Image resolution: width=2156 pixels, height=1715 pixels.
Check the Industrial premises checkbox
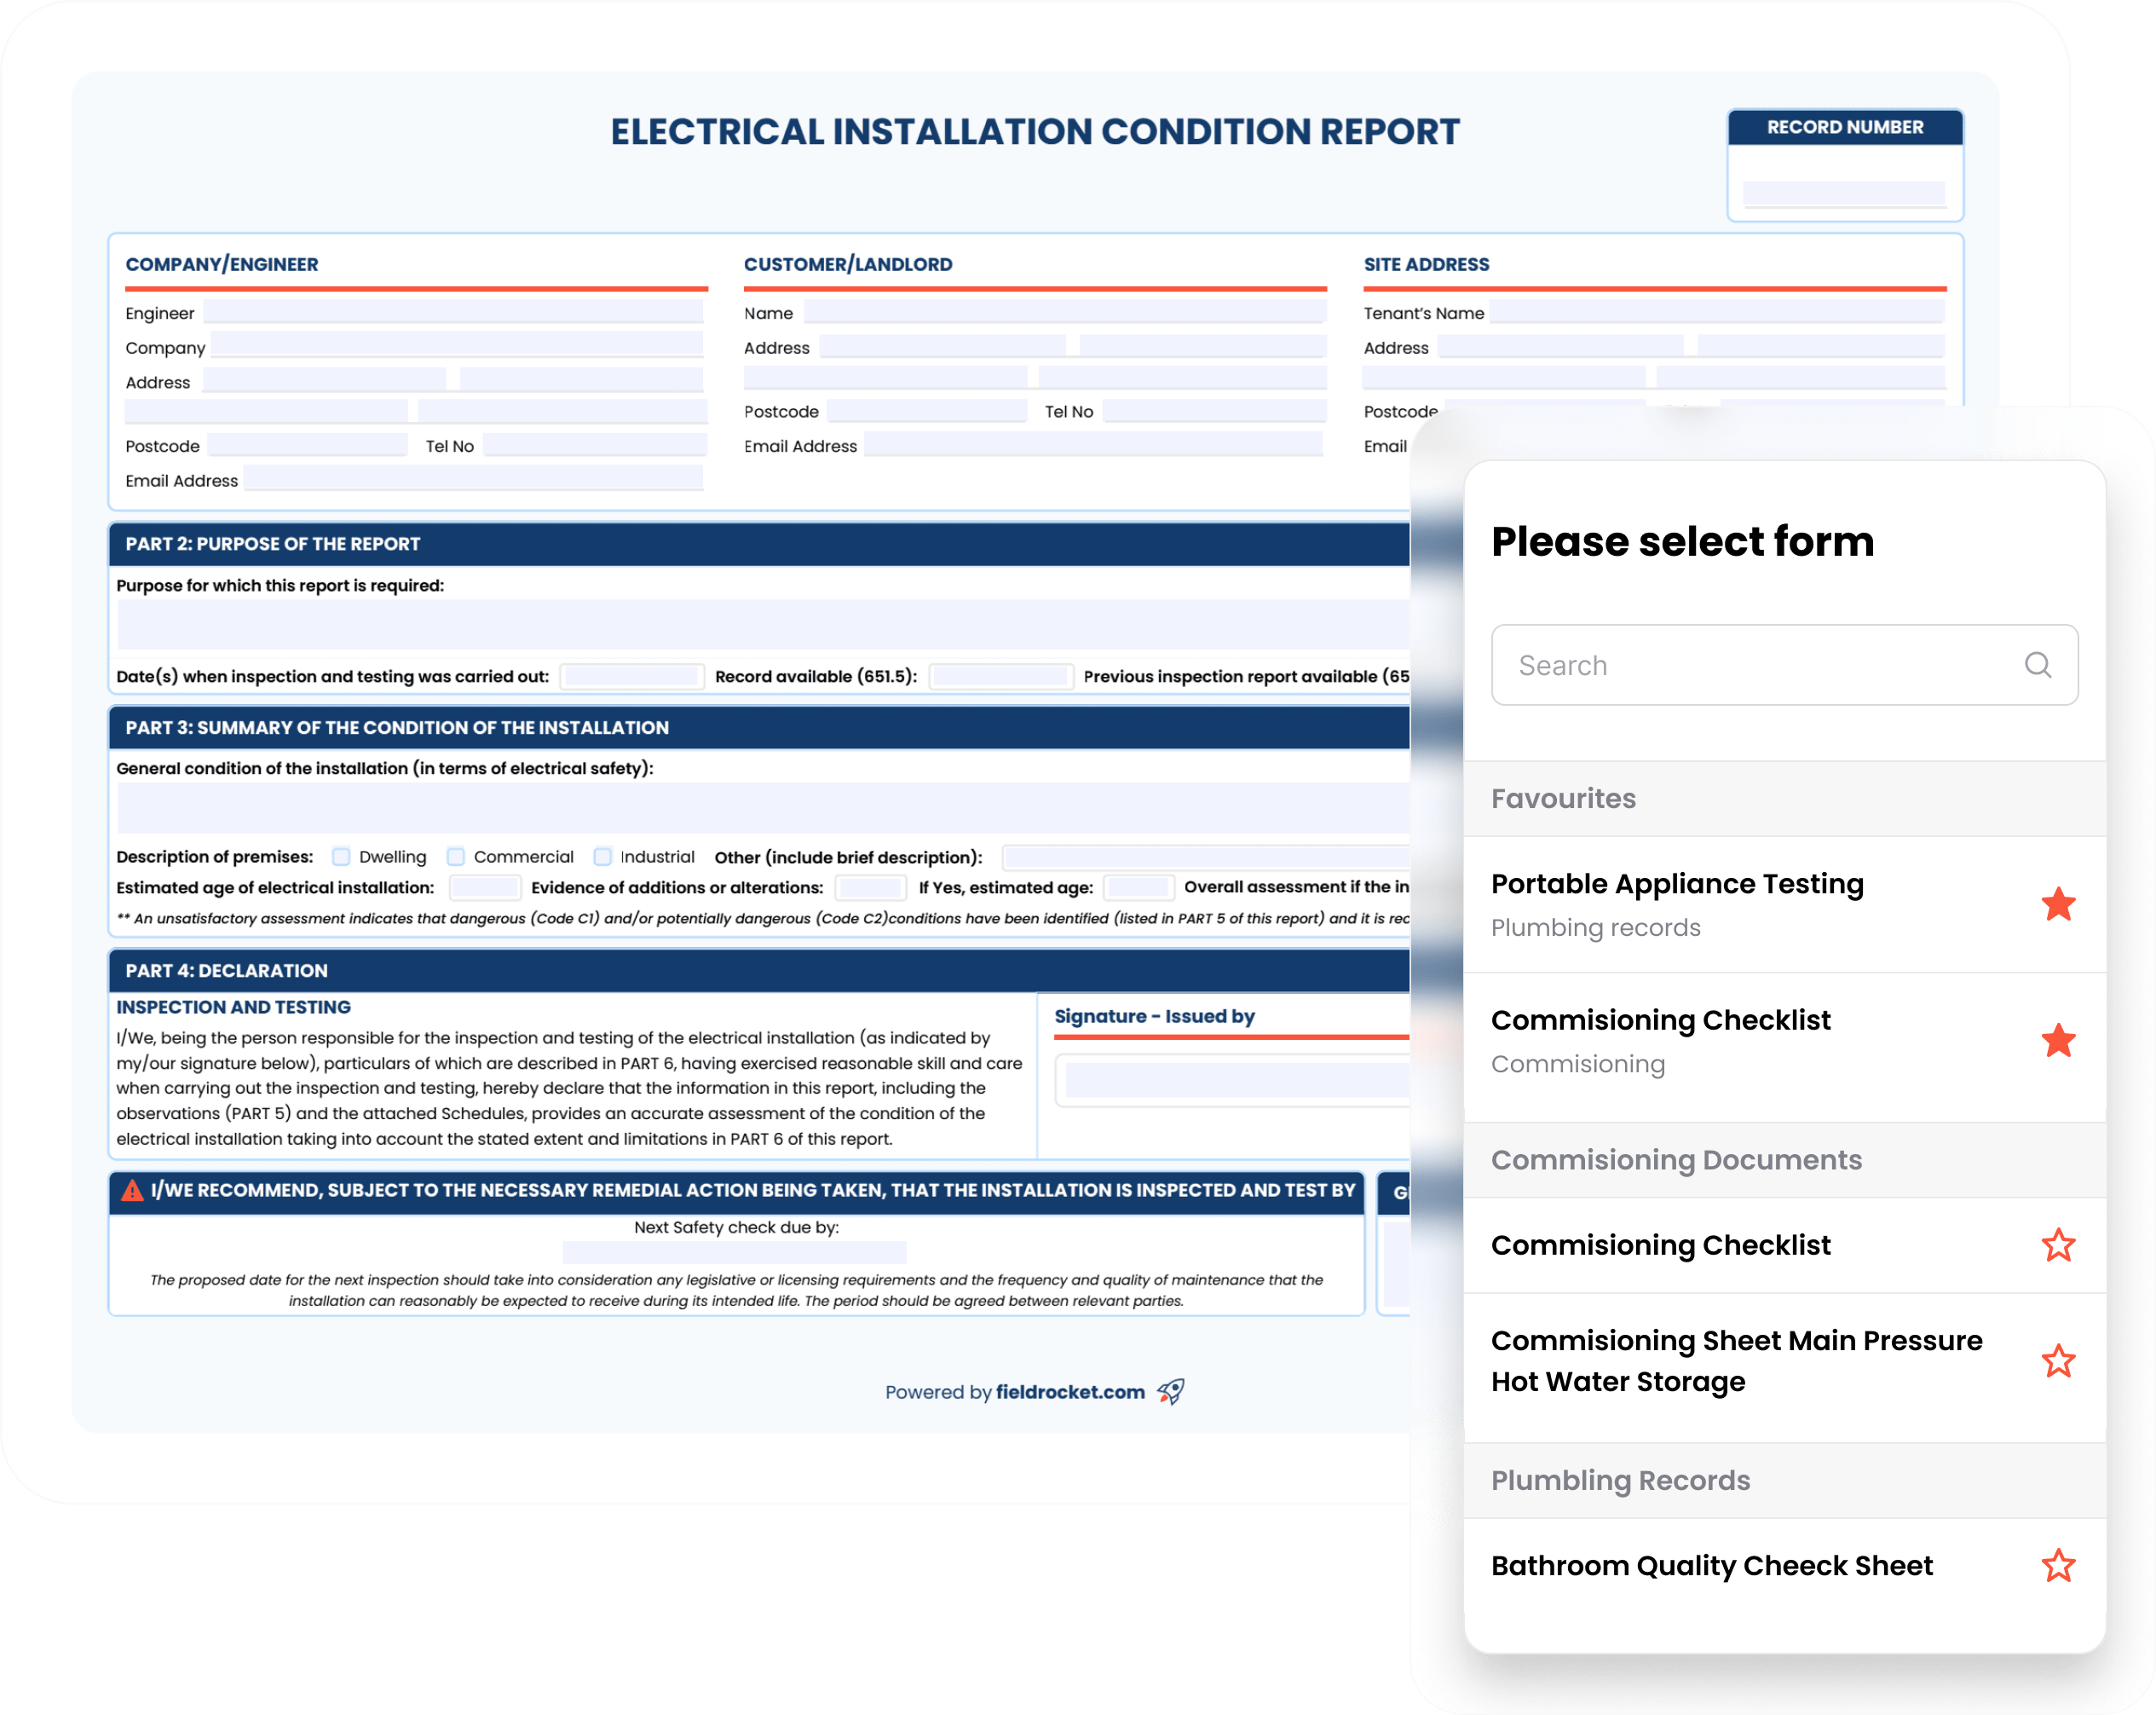tap(602, 857)
